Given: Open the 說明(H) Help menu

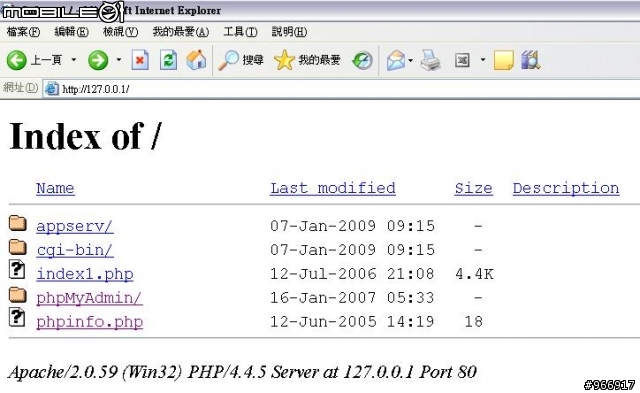Looking at the screenshot, I should 289,31.
